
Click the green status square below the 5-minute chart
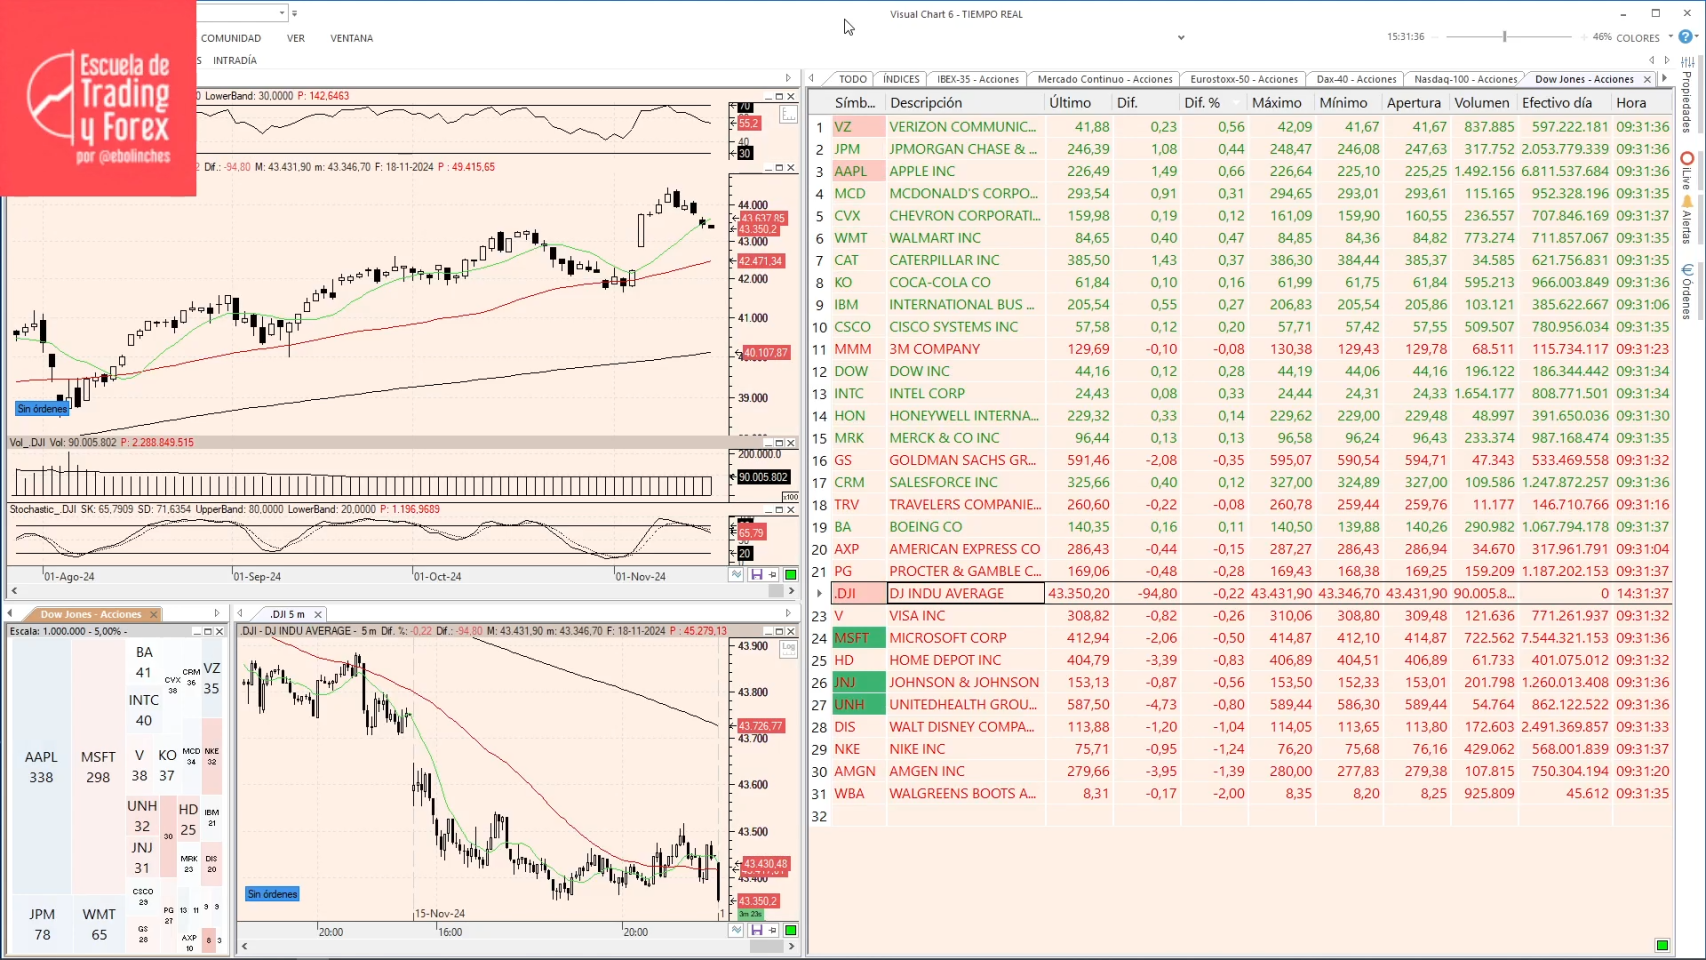(x=791, y=930)
